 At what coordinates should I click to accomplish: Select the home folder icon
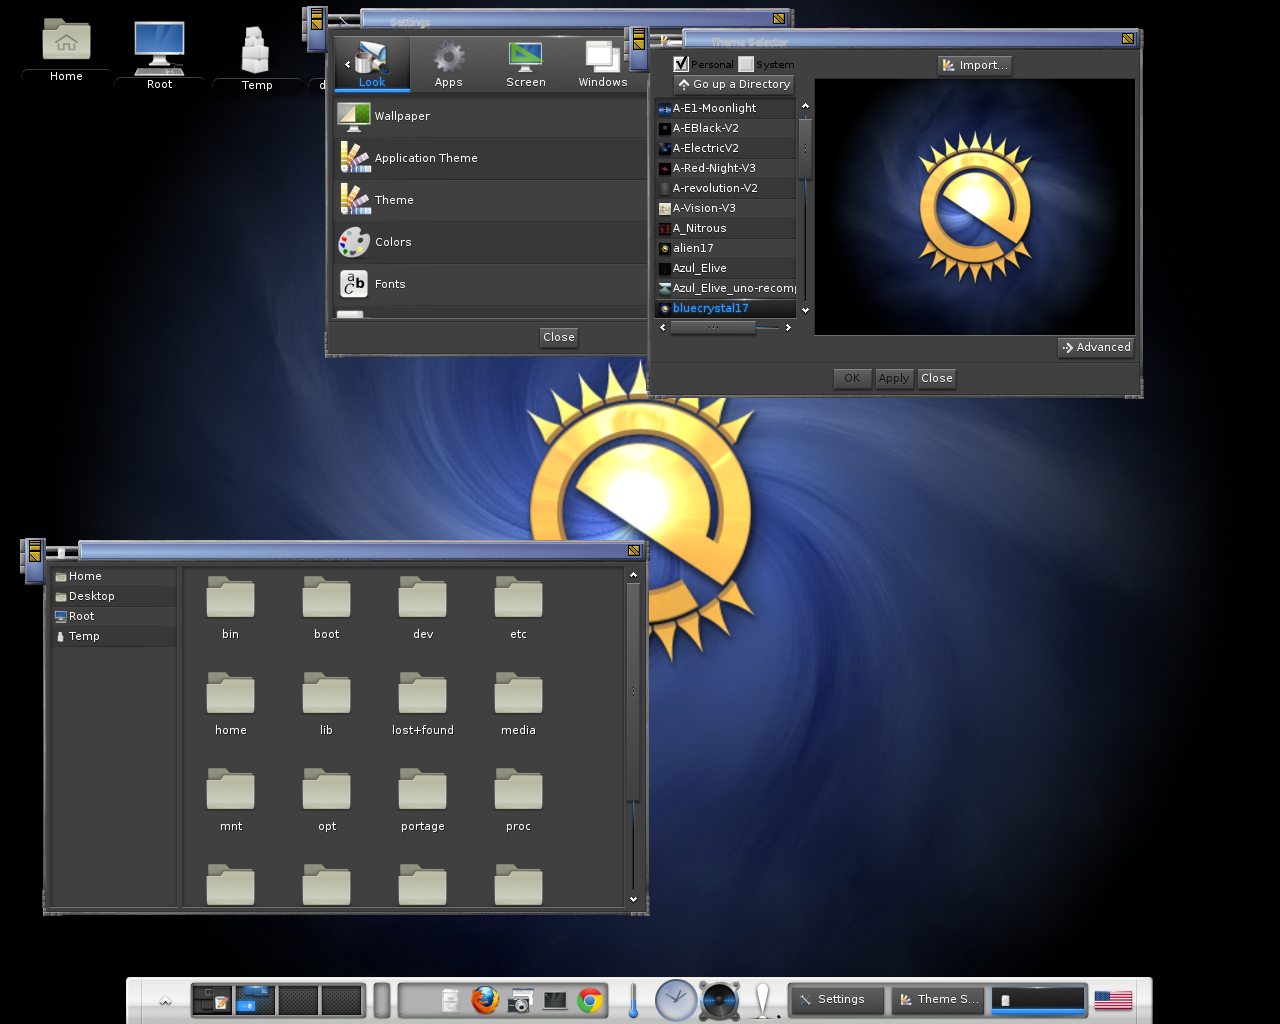click(x=230, y=693)
